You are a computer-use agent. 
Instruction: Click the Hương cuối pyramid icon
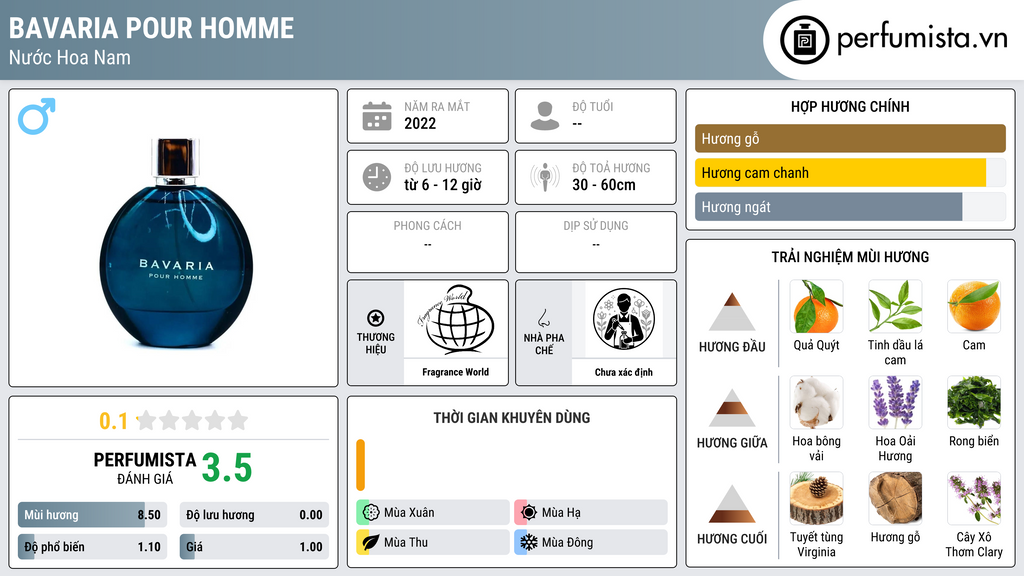tap(732, 504)
